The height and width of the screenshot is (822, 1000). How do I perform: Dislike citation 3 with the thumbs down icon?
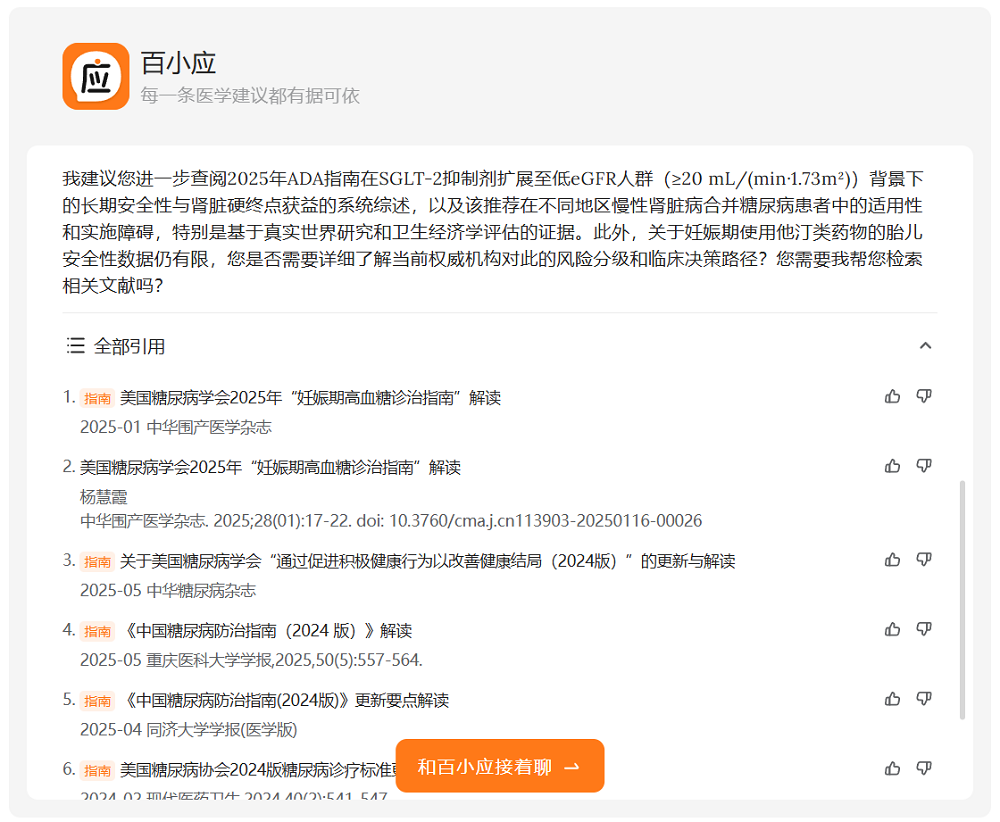coord(925,561)
